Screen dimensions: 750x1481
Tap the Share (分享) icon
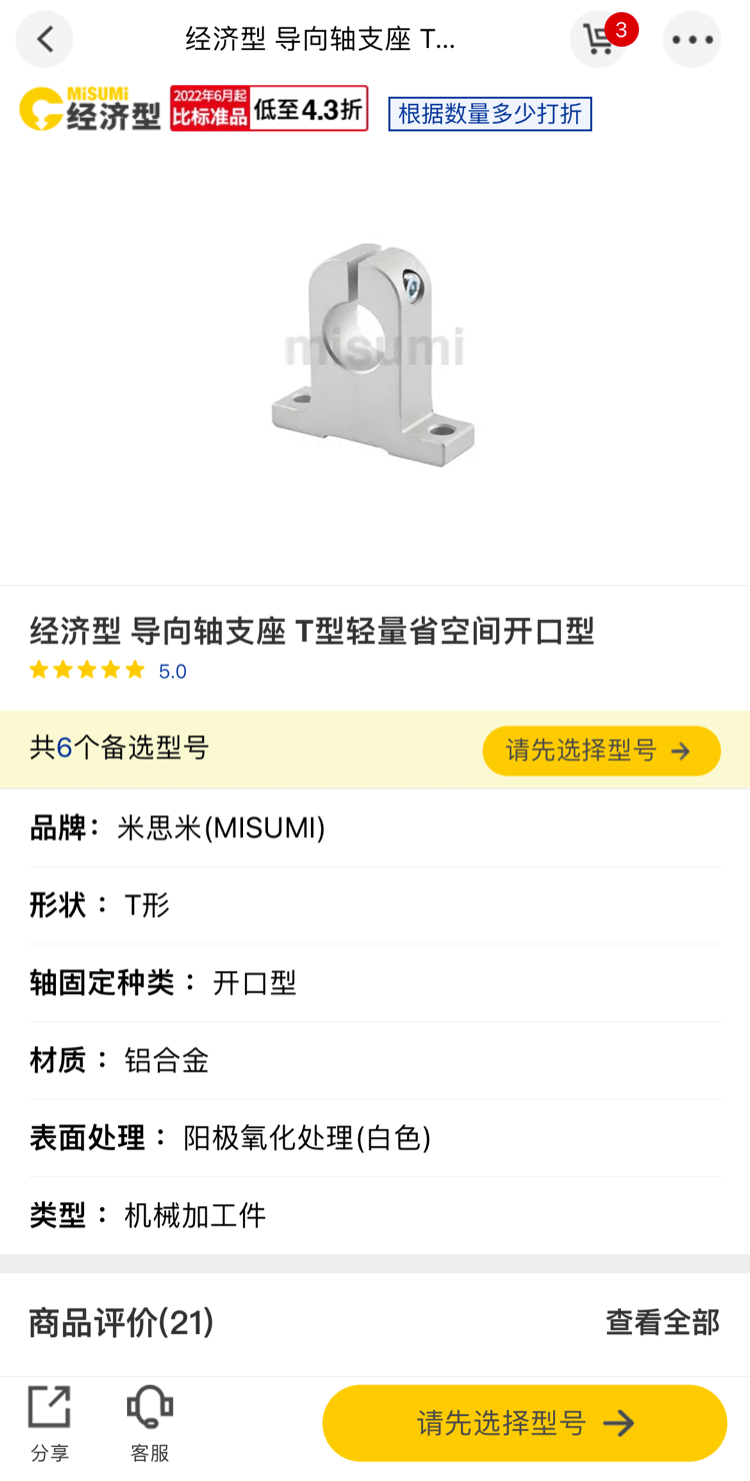coord(49,1423)
